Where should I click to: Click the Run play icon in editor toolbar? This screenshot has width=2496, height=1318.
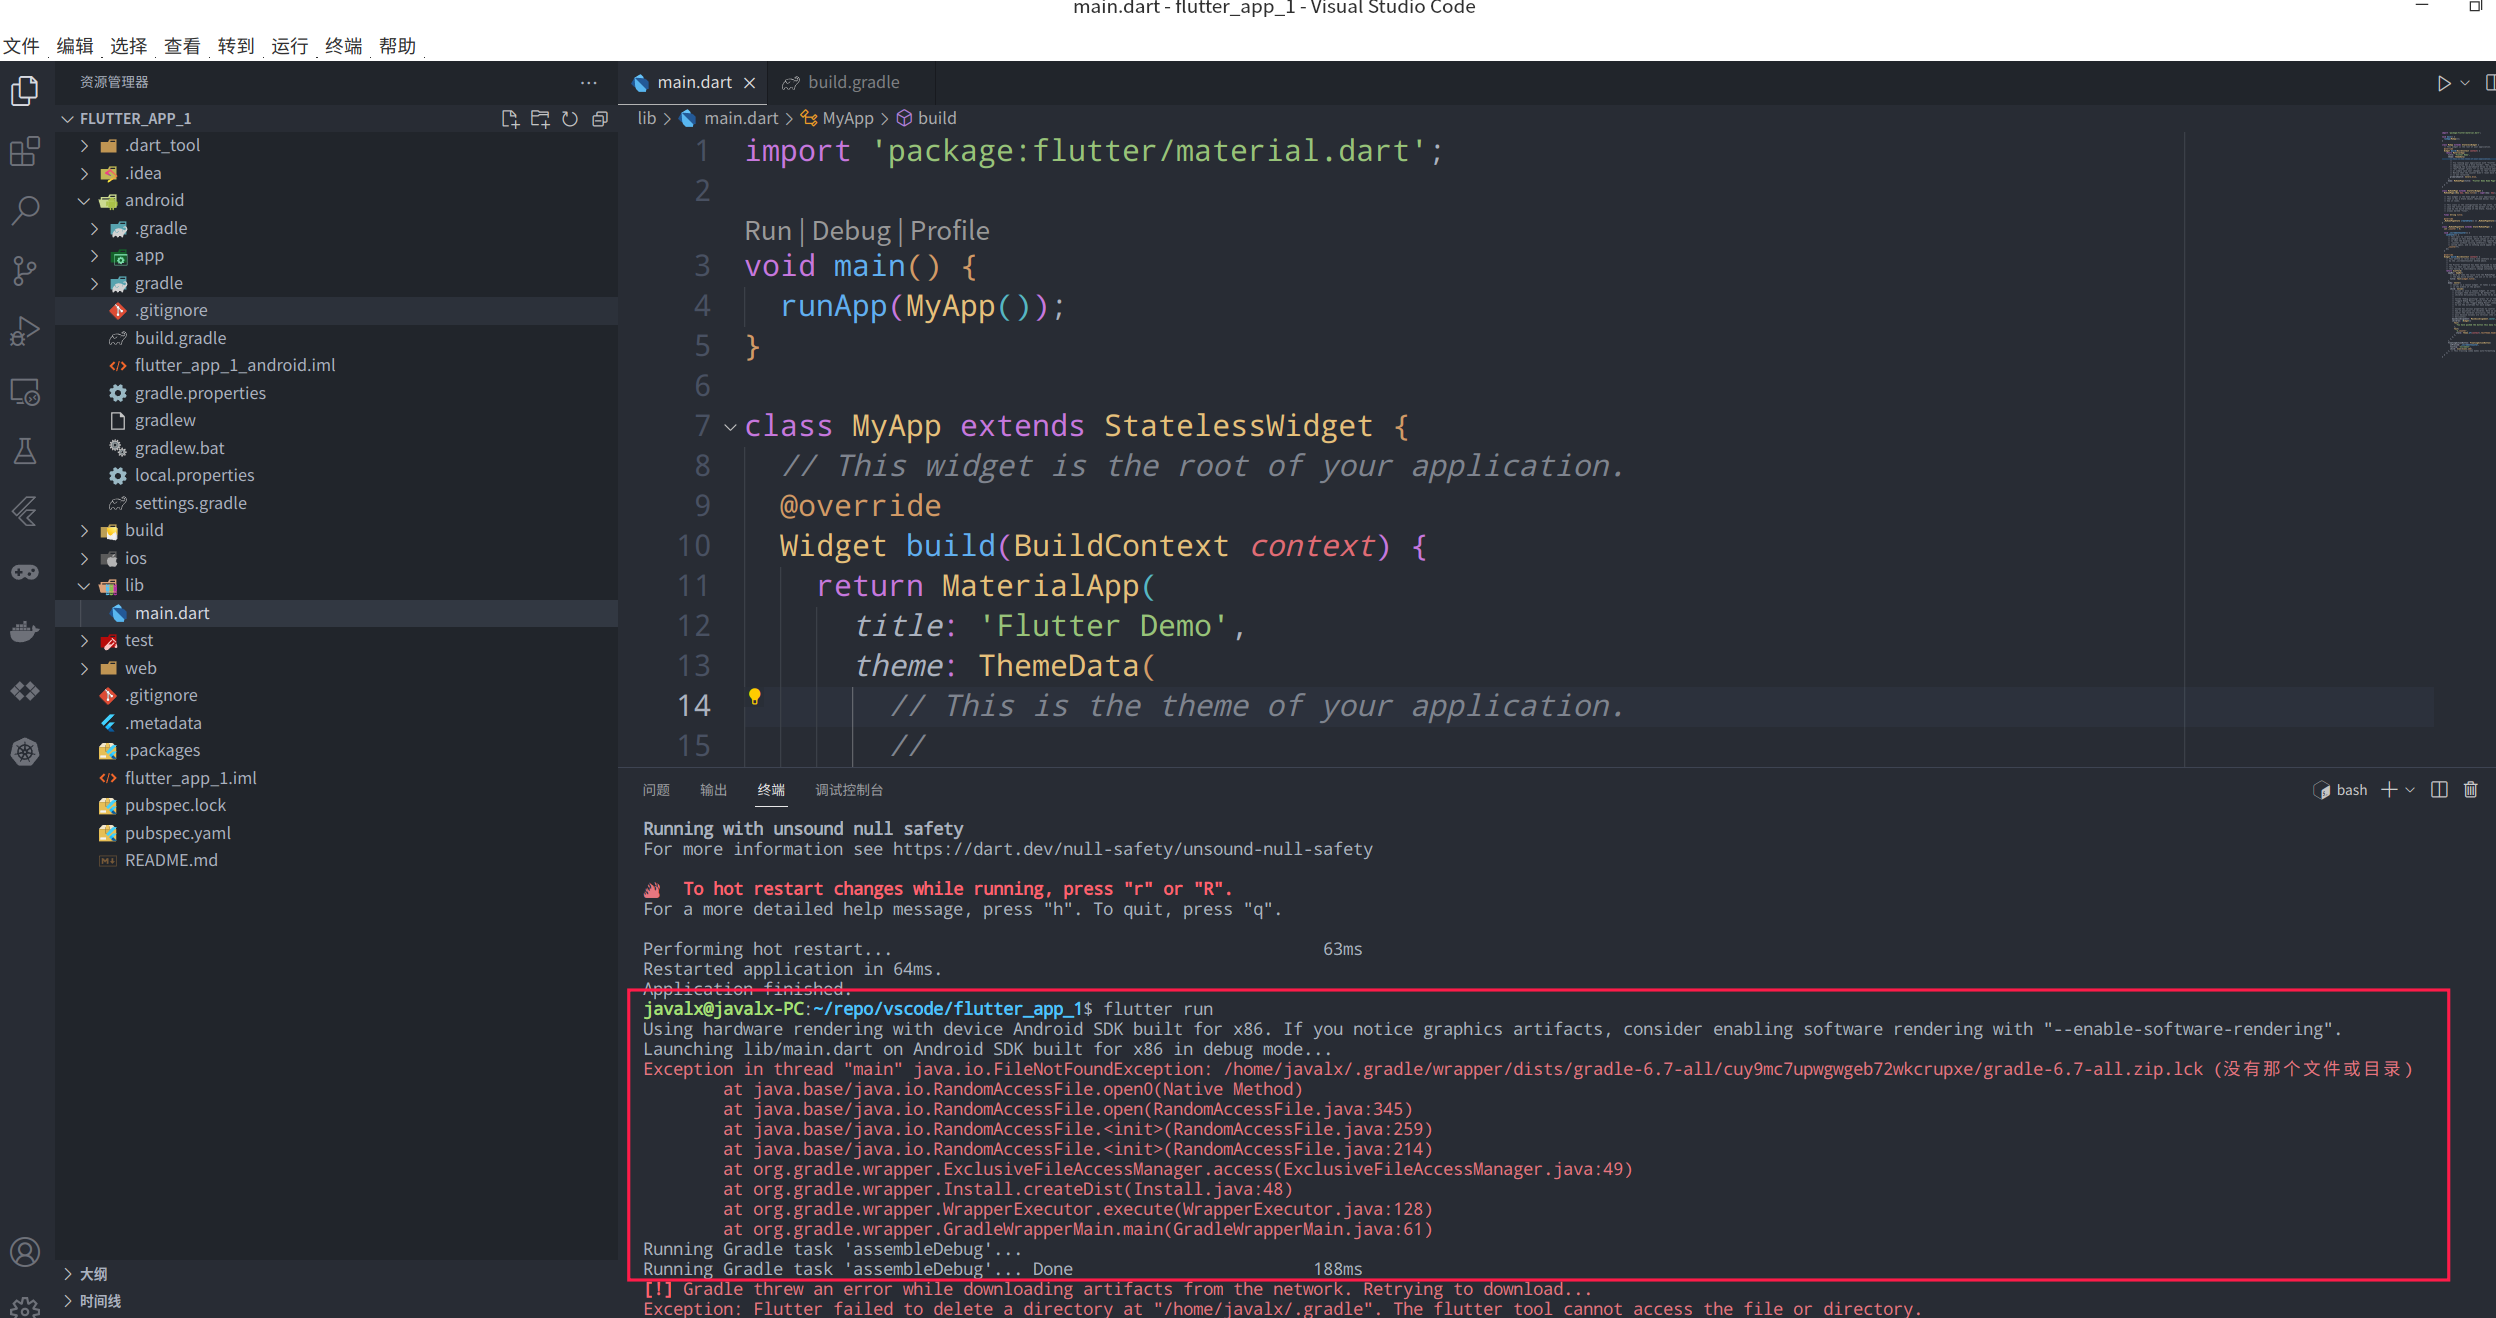[2443, 83]
